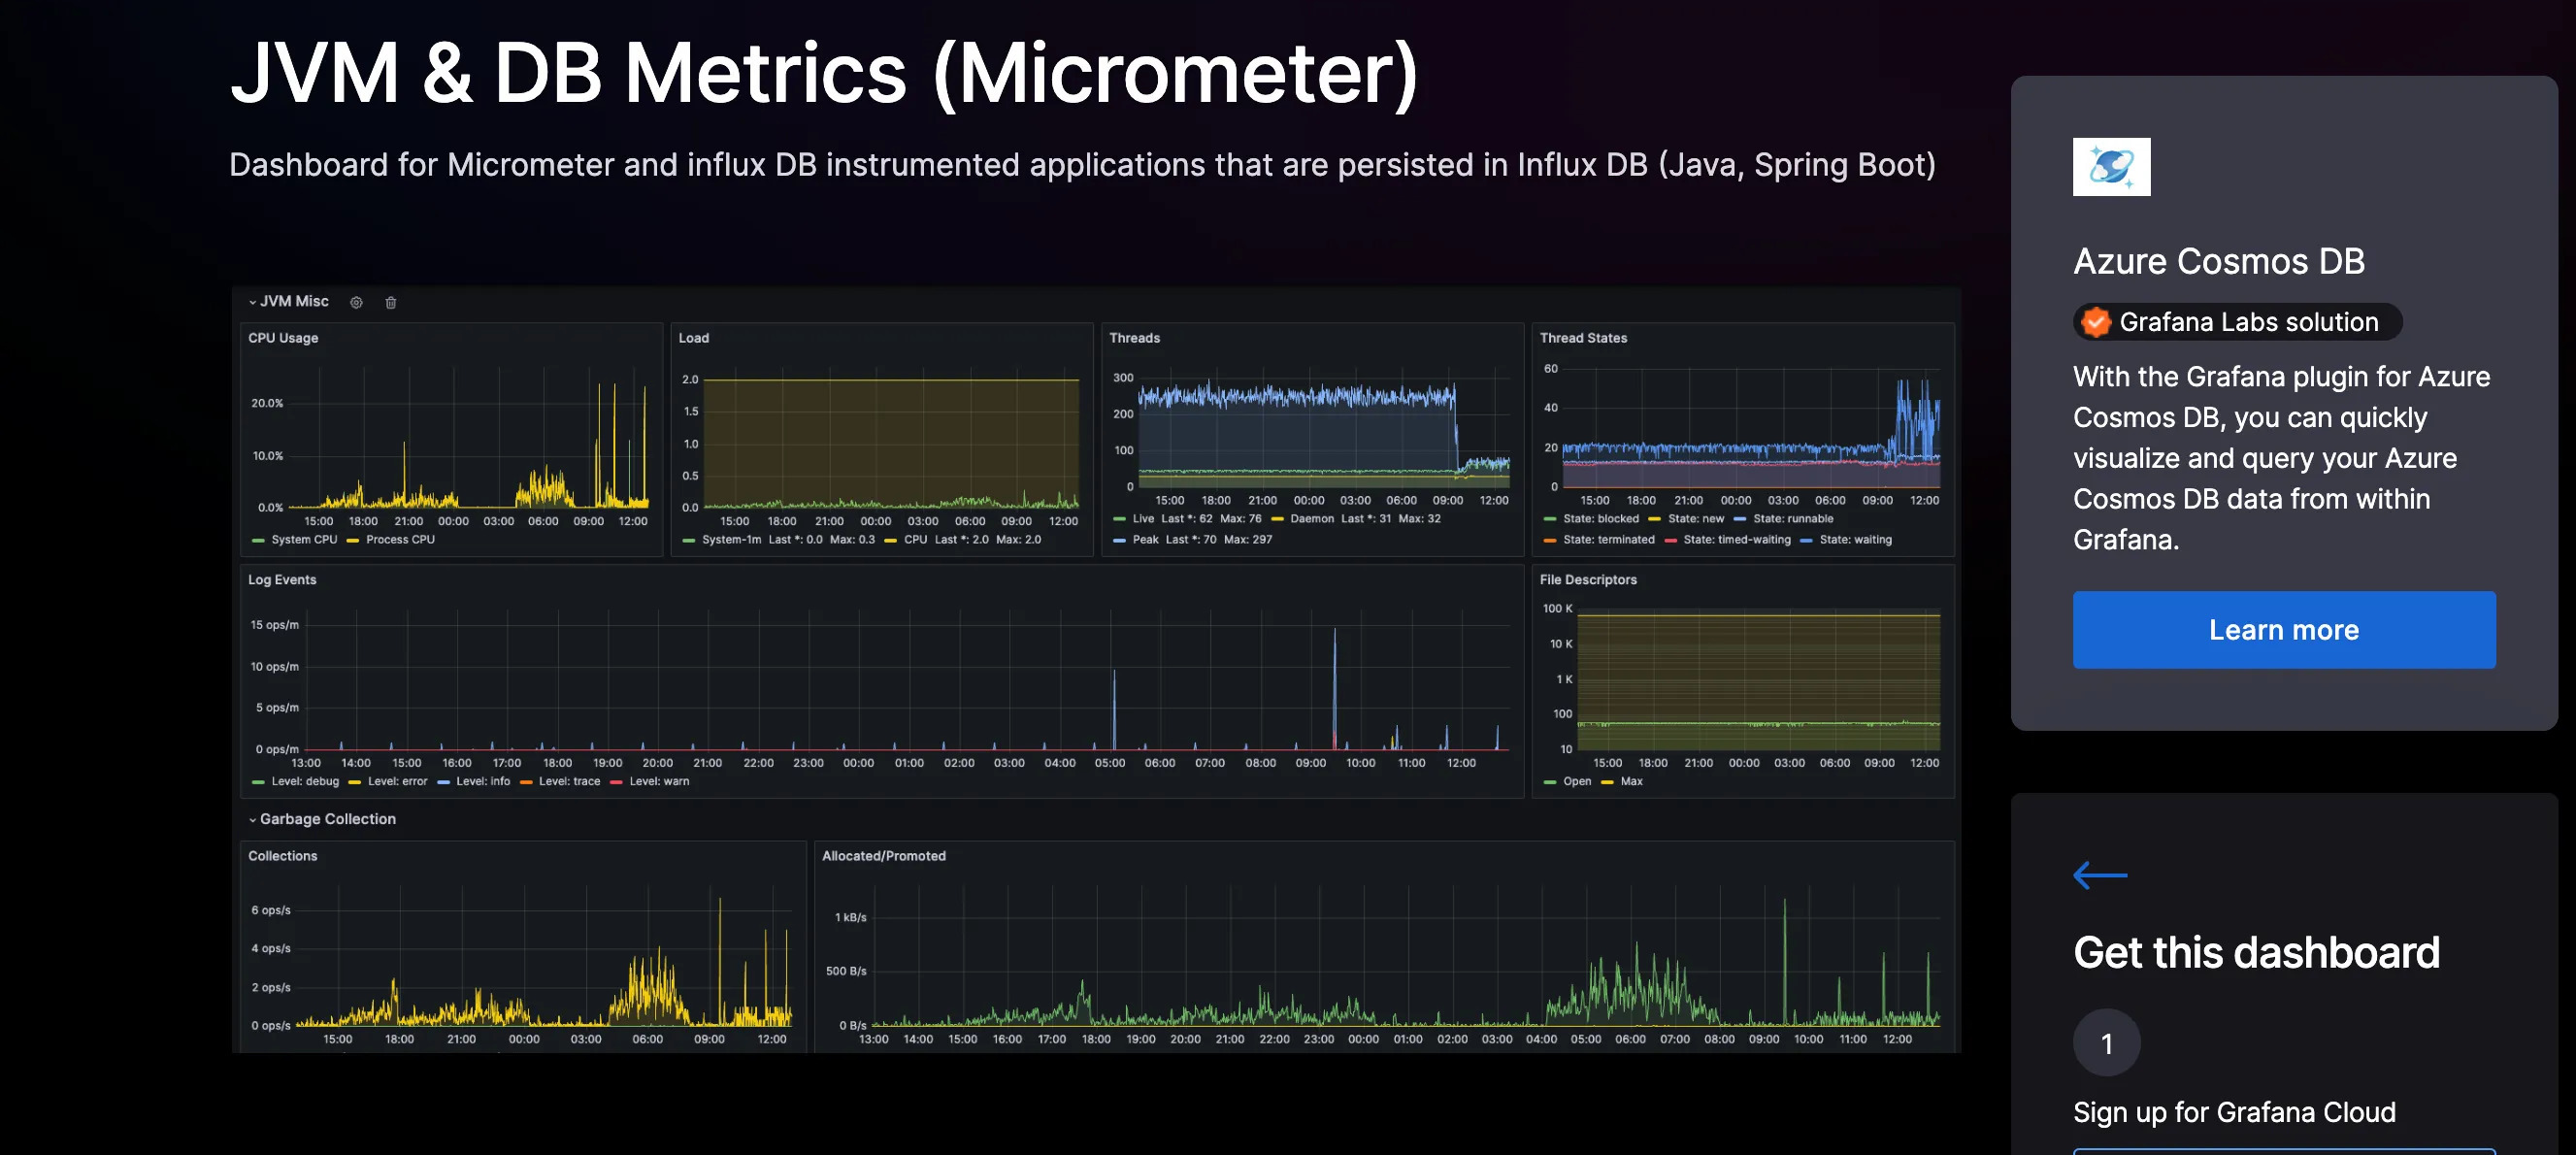Screen dimensions: 2576x1155
Task: Click the blue back arrow icon
Action: [2100, 875]
